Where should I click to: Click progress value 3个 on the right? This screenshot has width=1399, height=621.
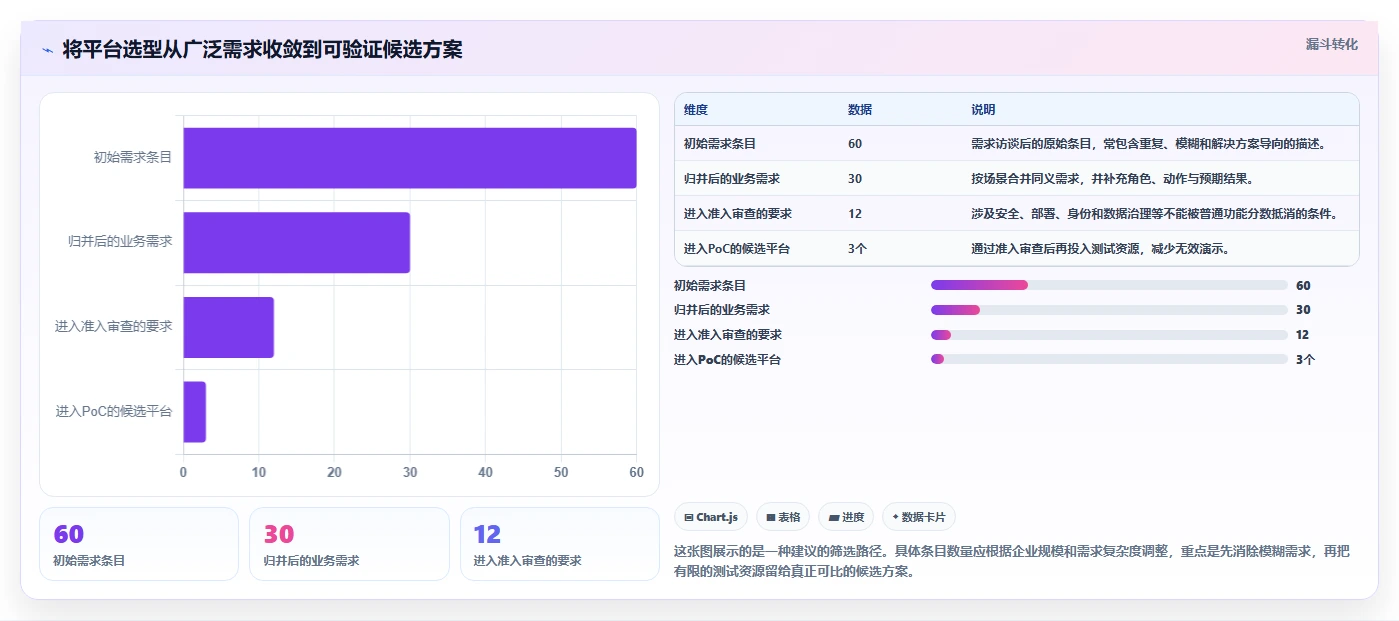(x=1305, y=359)
